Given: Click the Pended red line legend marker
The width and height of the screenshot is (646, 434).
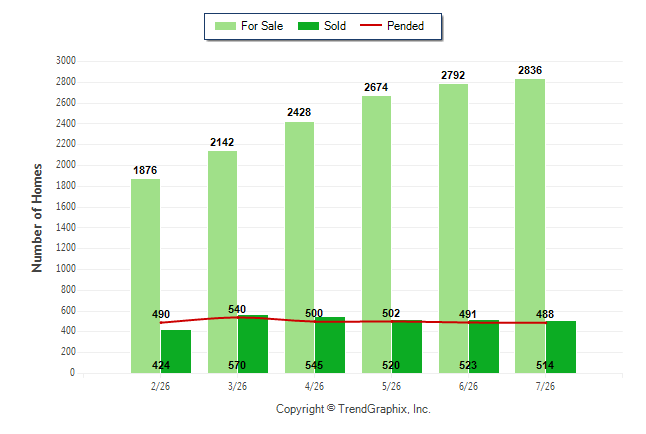Looking at the screenshot, I should click(371, 26).
